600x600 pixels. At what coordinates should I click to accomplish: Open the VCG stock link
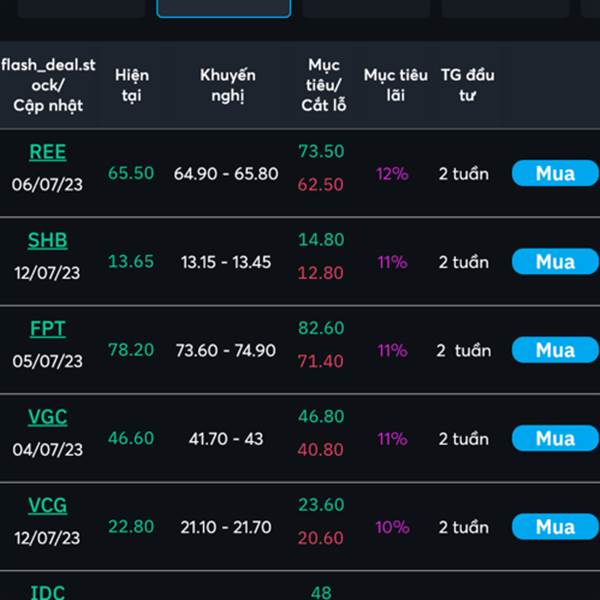click(48, 505)
